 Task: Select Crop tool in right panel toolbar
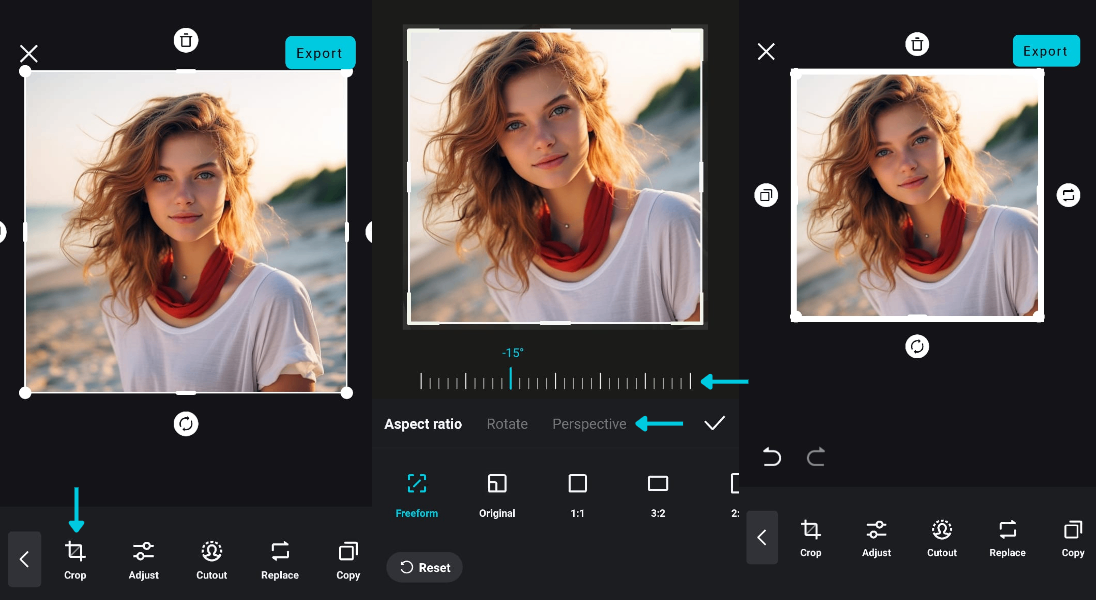[810, 538]
